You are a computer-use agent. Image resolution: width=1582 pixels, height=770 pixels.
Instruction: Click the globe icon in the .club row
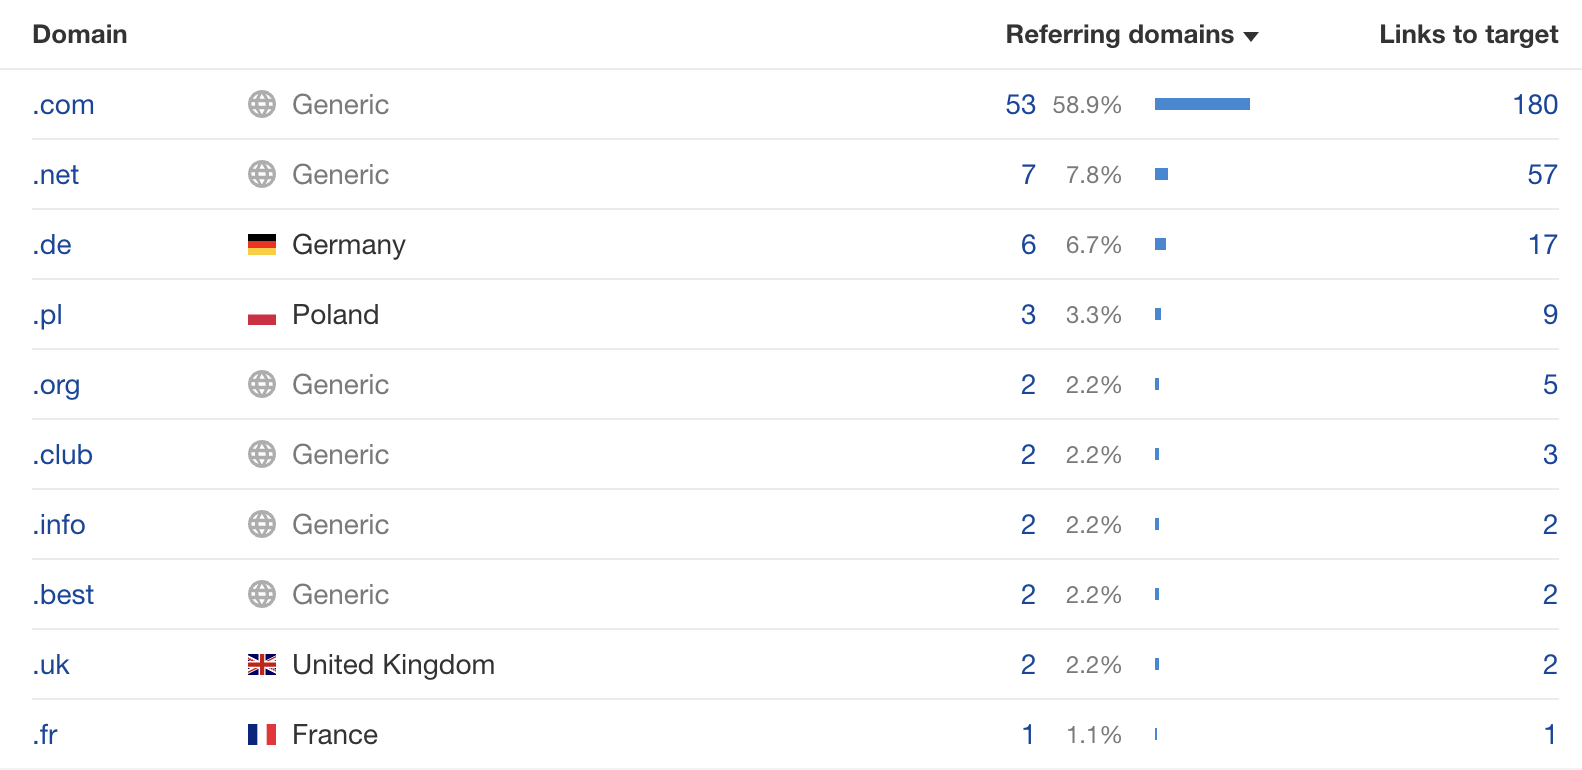[262, 454]
